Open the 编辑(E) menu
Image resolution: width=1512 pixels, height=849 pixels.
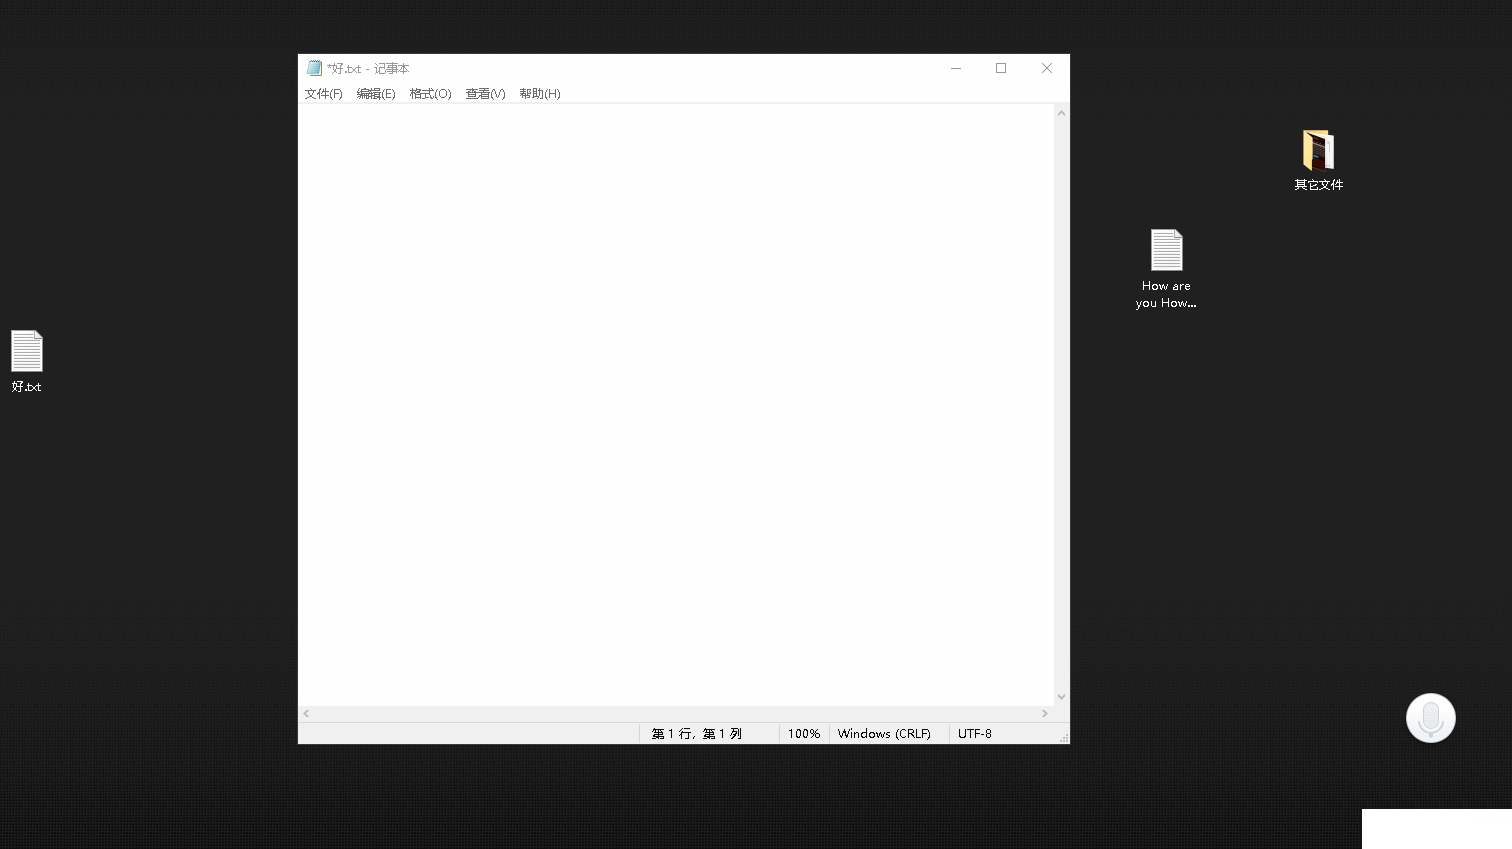click(x=376, y=94)
